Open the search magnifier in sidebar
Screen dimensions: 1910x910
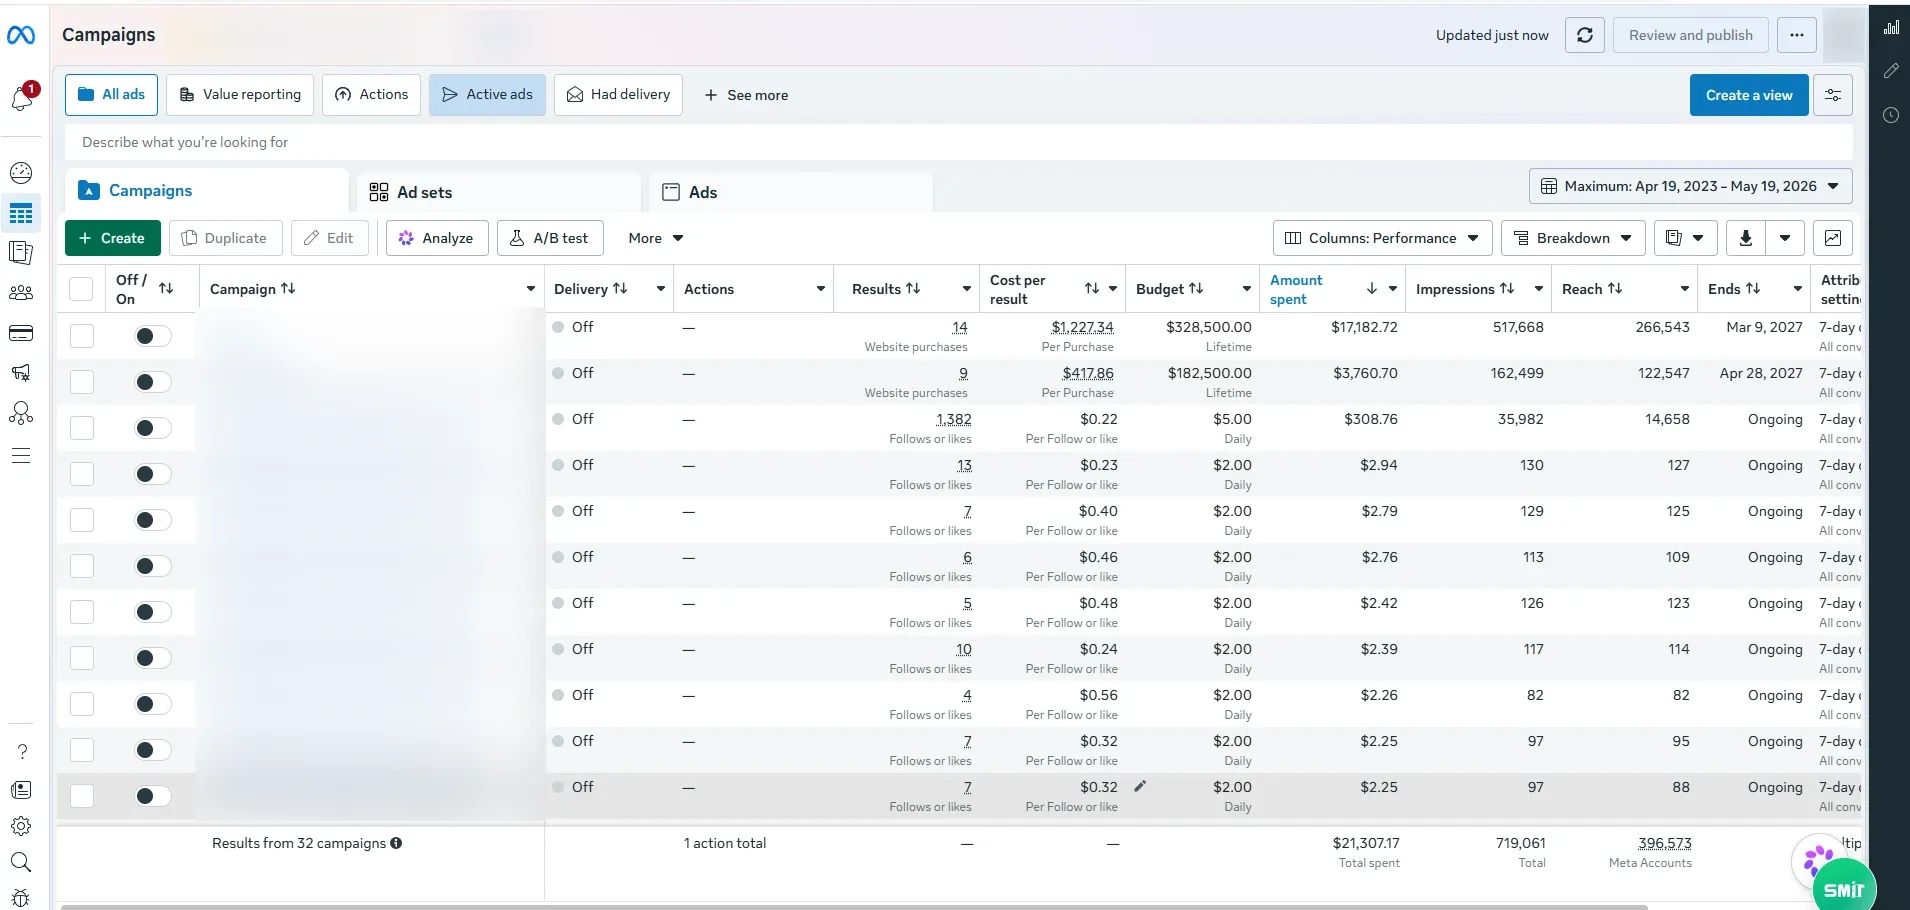(x=21, y=862)
